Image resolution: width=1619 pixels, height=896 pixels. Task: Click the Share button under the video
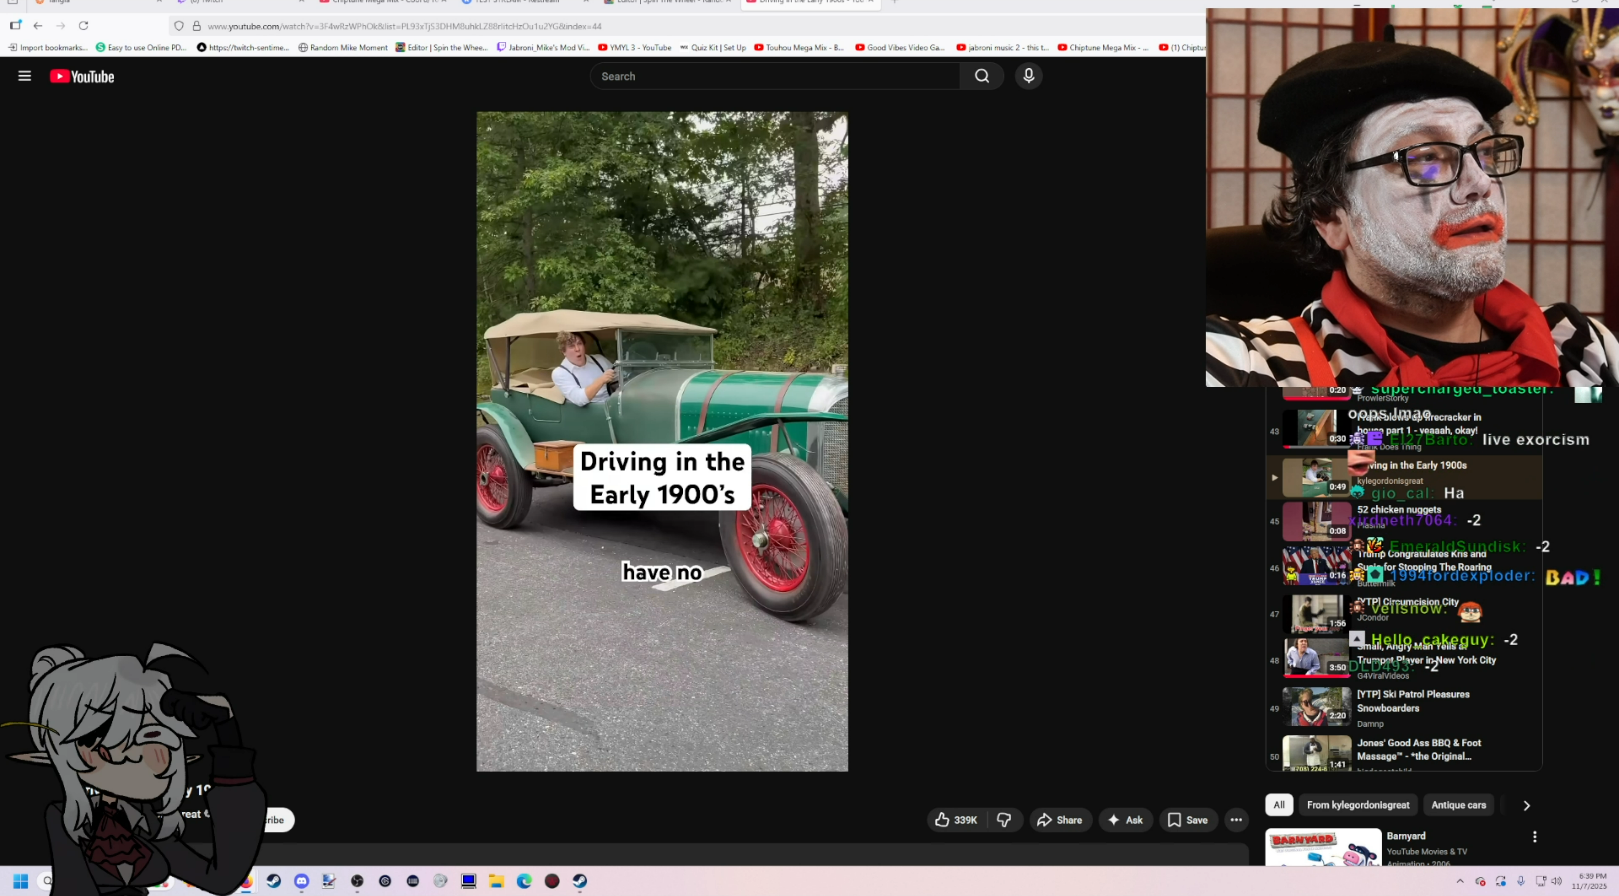1060,820
